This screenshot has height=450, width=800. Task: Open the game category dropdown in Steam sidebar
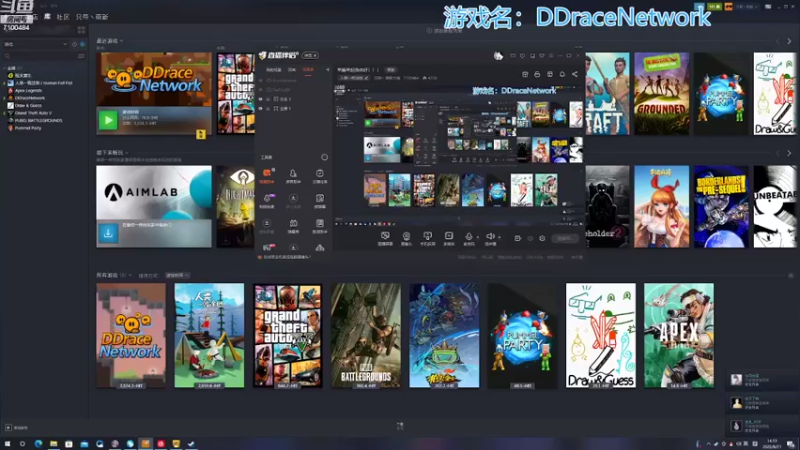click(x=36, y=44)
